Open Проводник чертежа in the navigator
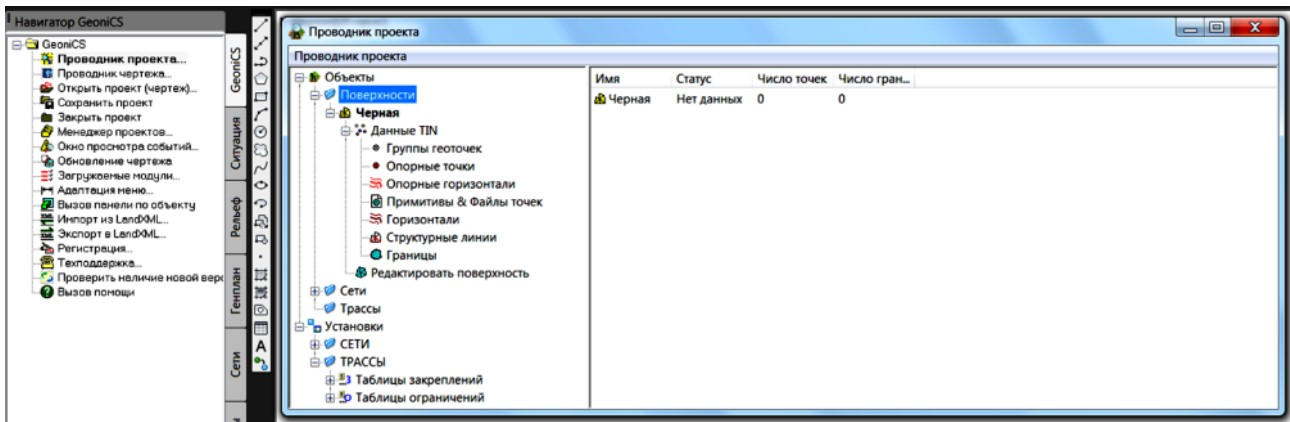The image size is (1290, 422). click(x=114, y=74)
